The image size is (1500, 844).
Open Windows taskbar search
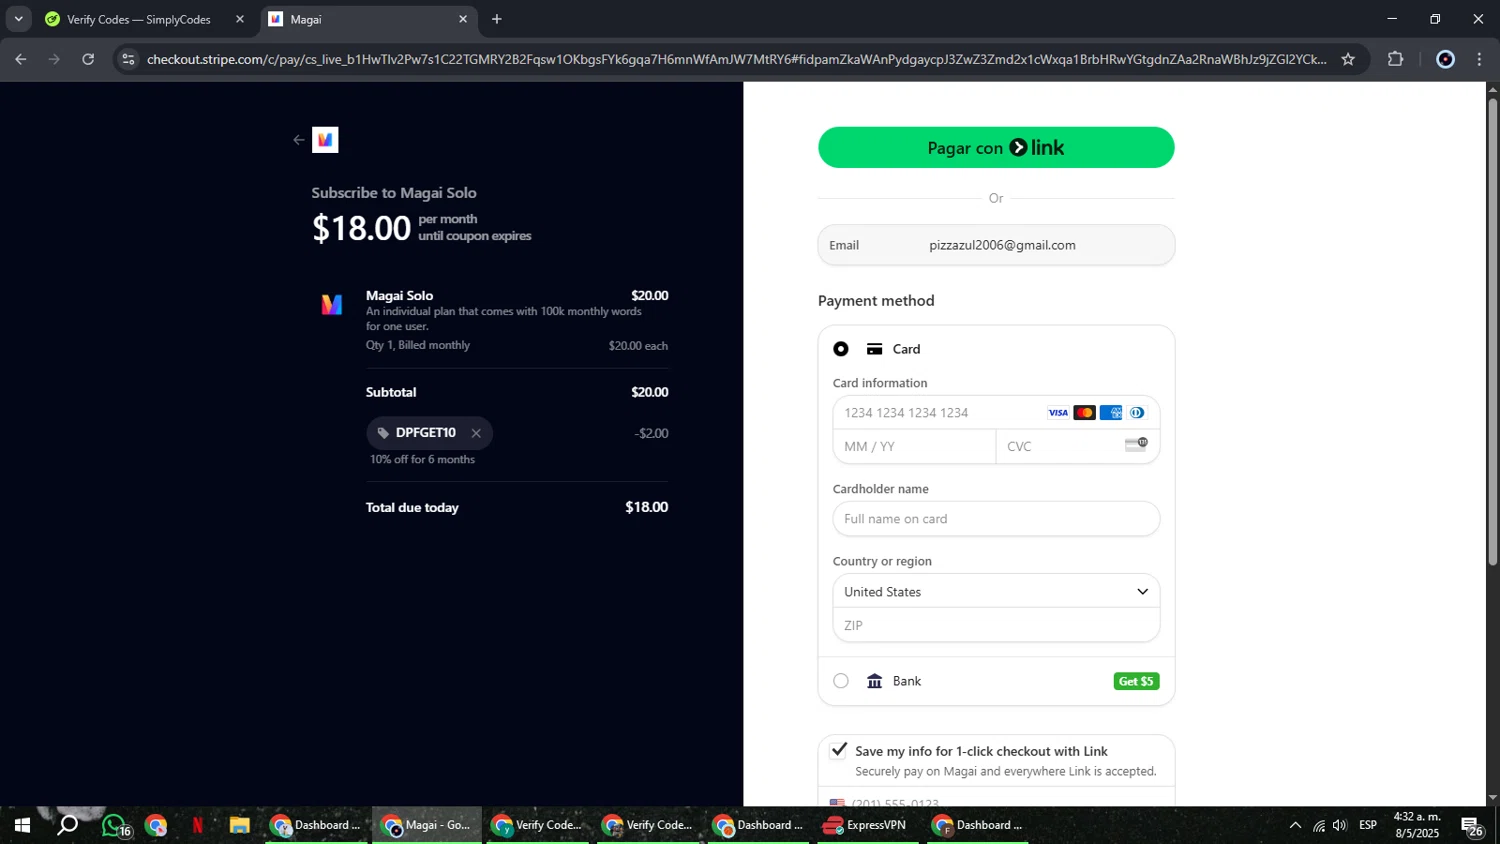(67, 825)
